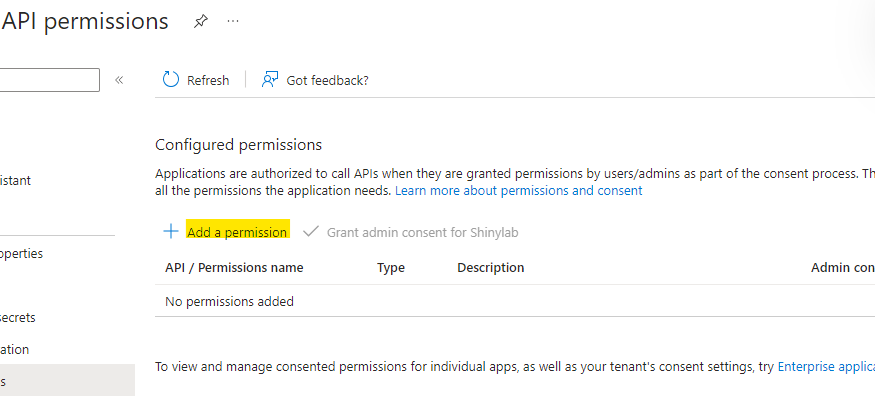The width and height of the screenshot is (875, 403).
Task: Follow the Enterprise applications link
Action: (825, 367)
